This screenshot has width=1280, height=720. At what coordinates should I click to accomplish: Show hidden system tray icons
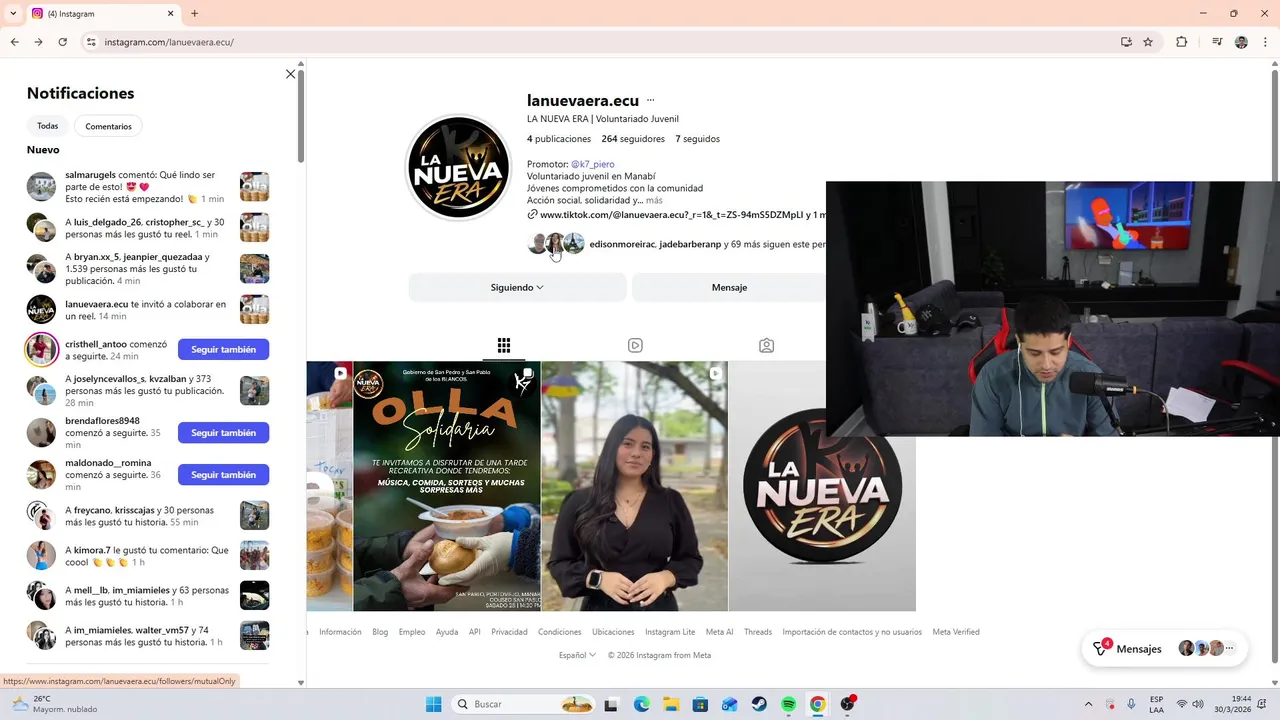[x=1089, y=704]
